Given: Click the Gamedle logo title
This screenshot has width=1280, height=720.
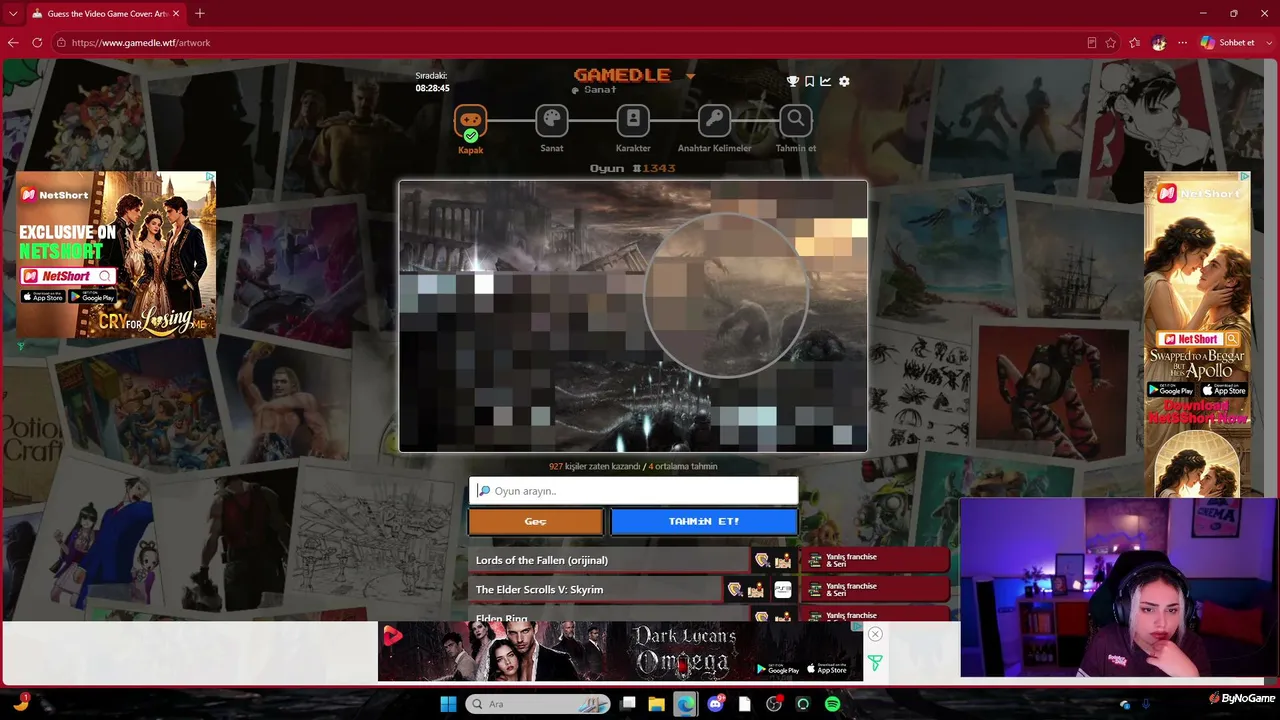Looking at the screenshot, I should (622, 75).
